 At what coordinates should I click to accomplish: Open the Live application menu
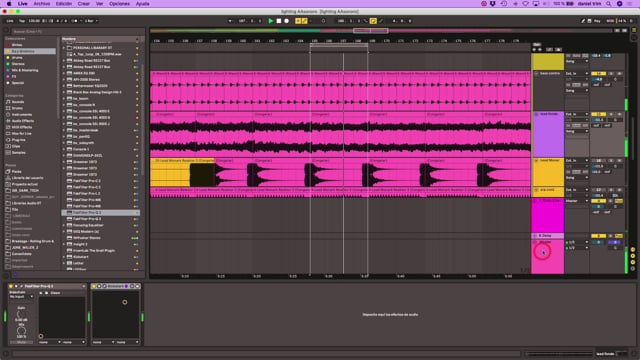coord(22,4)
